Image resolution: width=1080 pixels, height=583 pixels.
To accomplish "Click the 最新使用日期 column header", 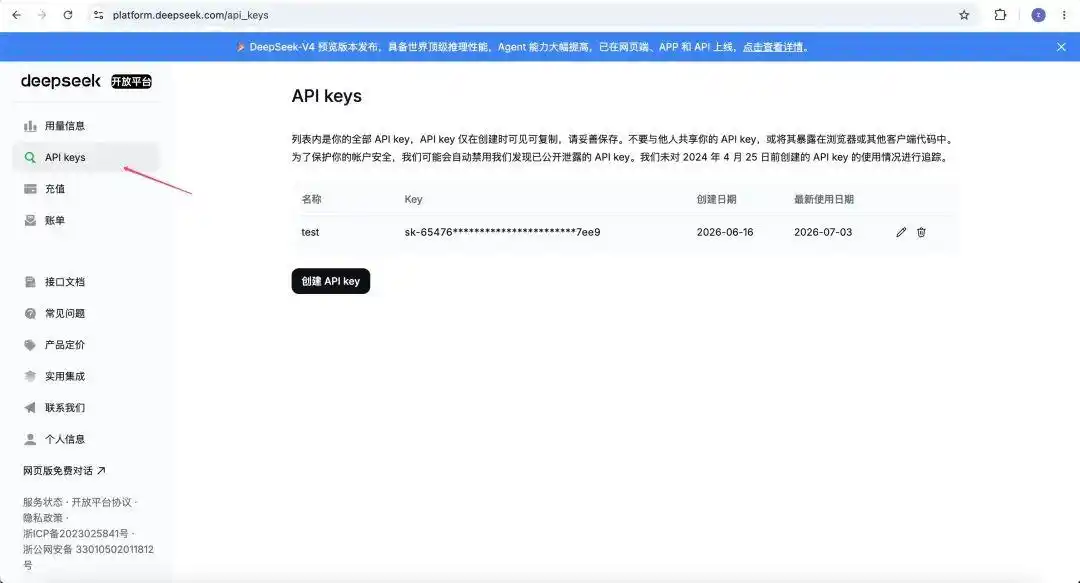I will (x=824, y=199).
